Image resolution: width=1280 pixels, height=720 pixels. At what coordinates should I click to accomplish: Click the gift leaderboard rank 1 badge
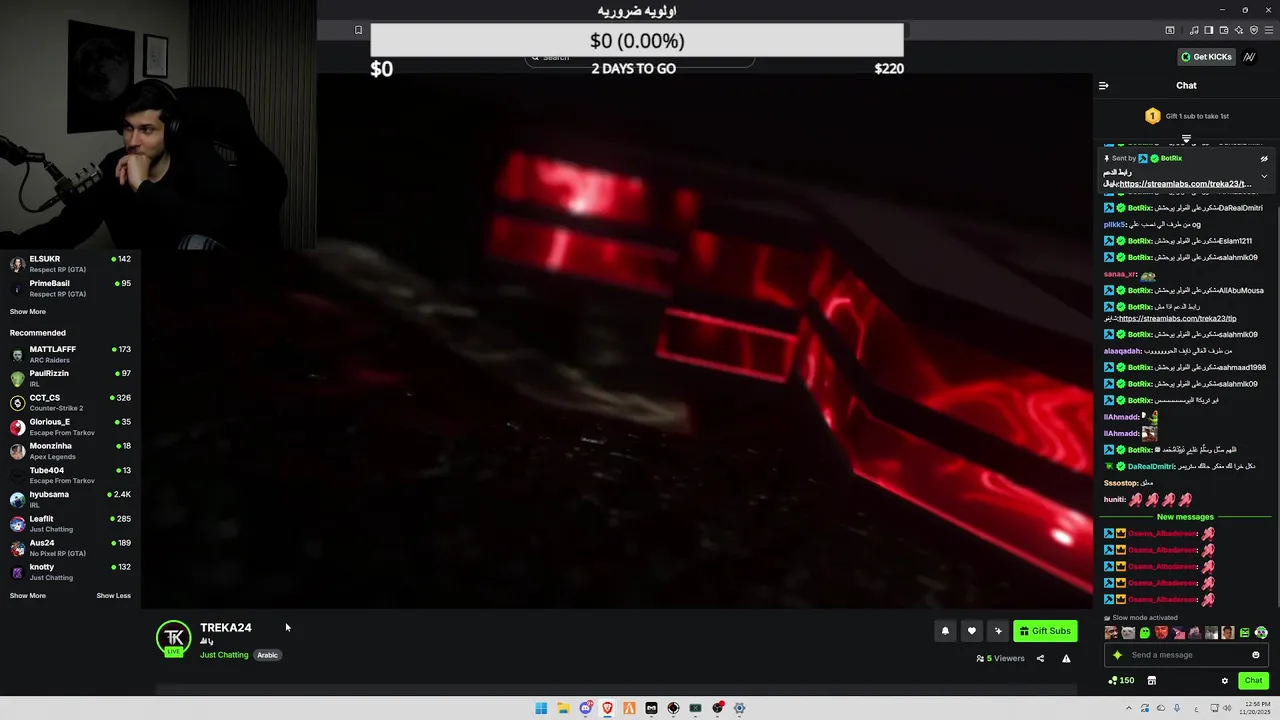1152,116
